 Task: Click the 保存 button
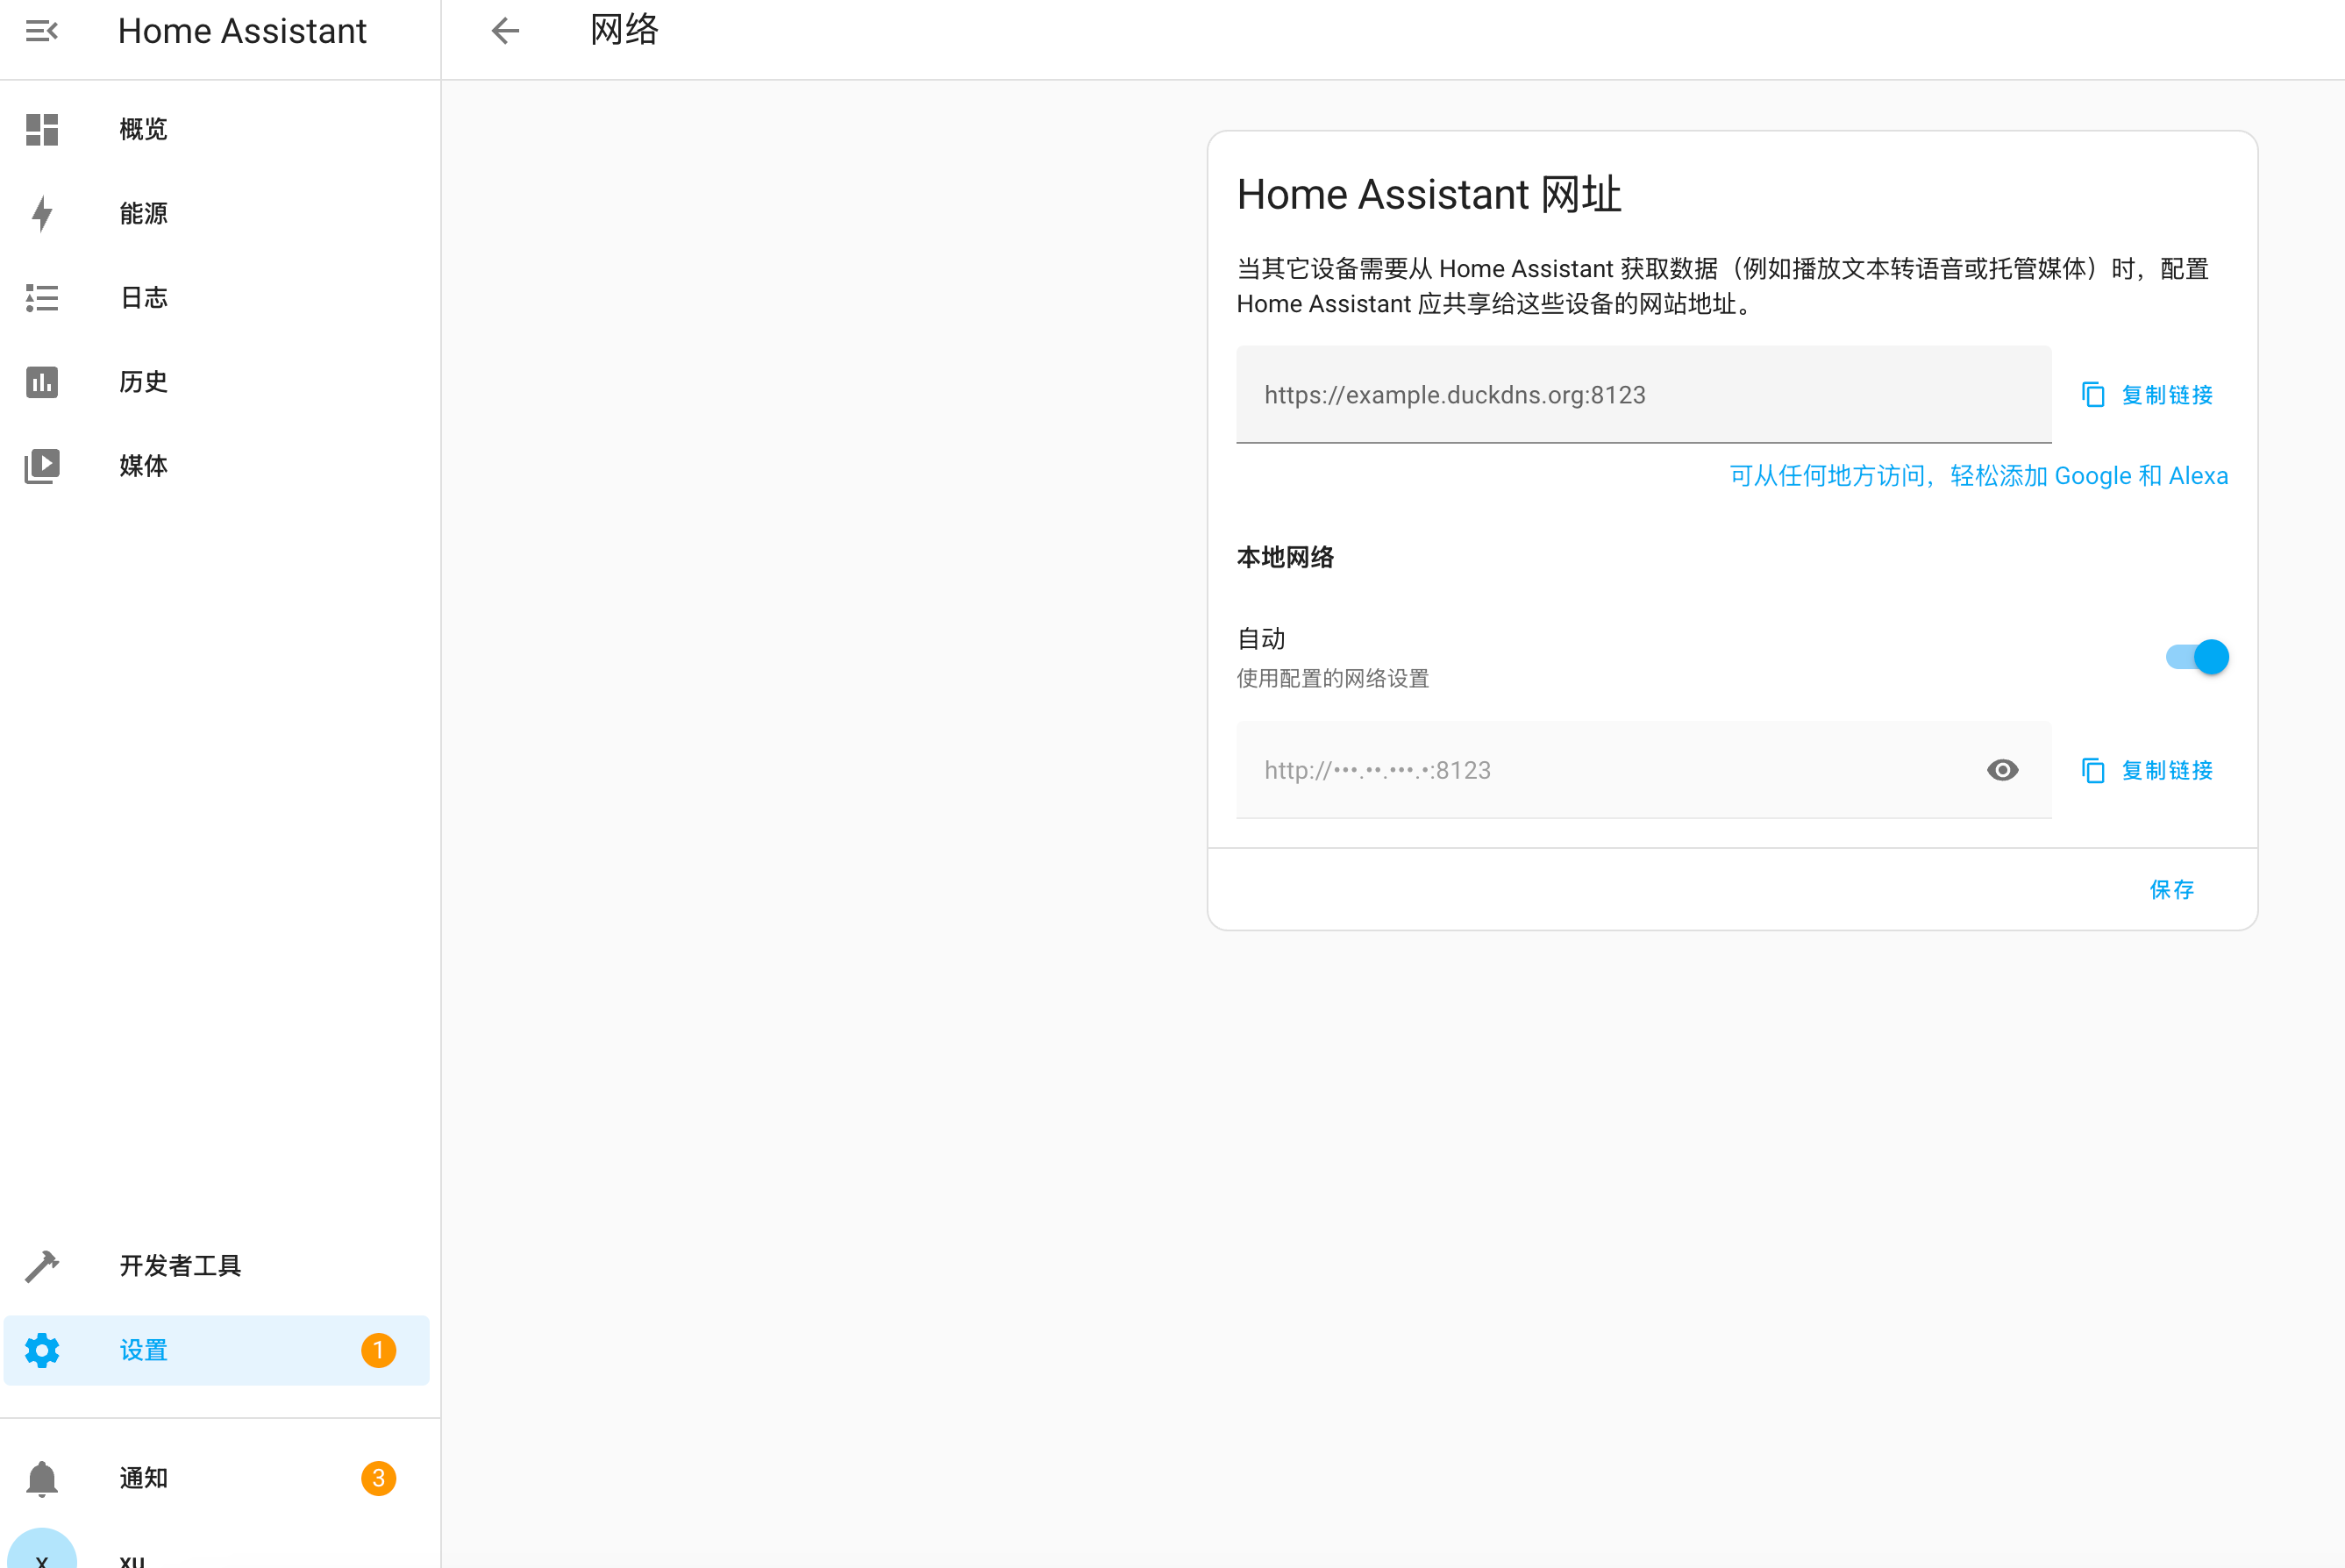tap(2172, 889)
